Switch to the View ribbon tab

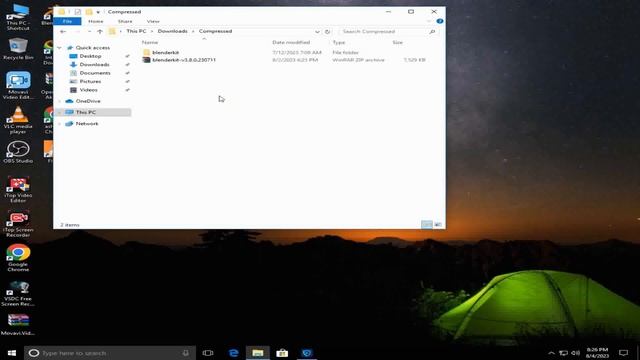153,21
